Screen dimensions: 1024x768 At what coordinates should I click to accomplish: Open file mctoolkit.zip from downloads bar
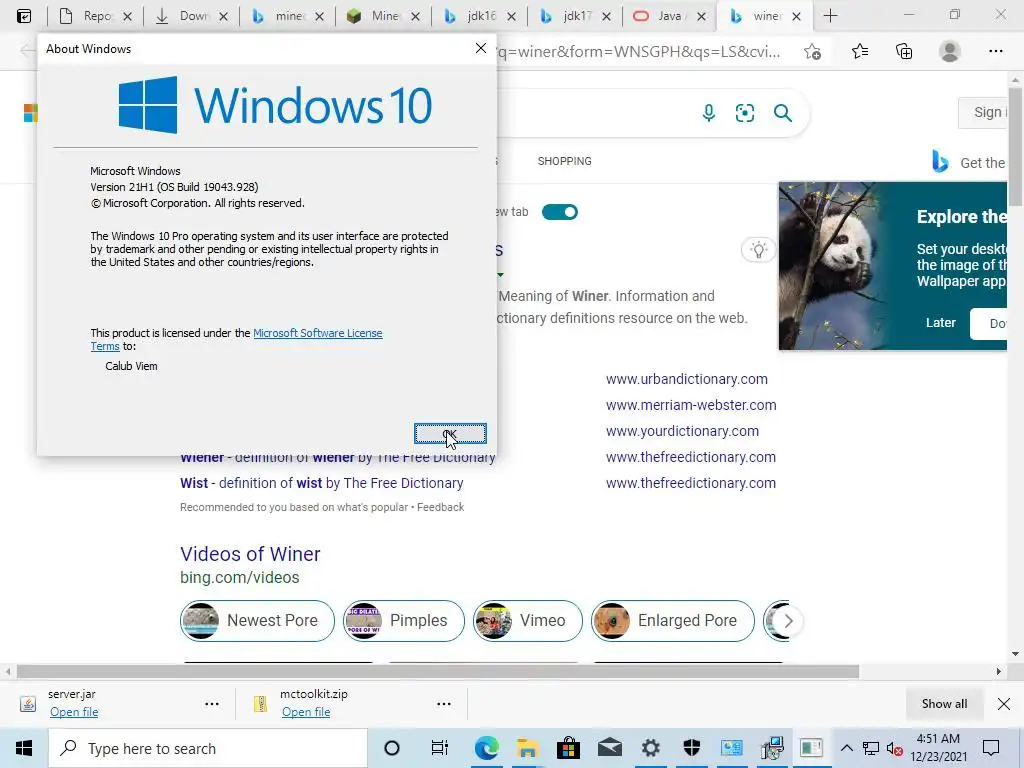(x=306, y=712)
